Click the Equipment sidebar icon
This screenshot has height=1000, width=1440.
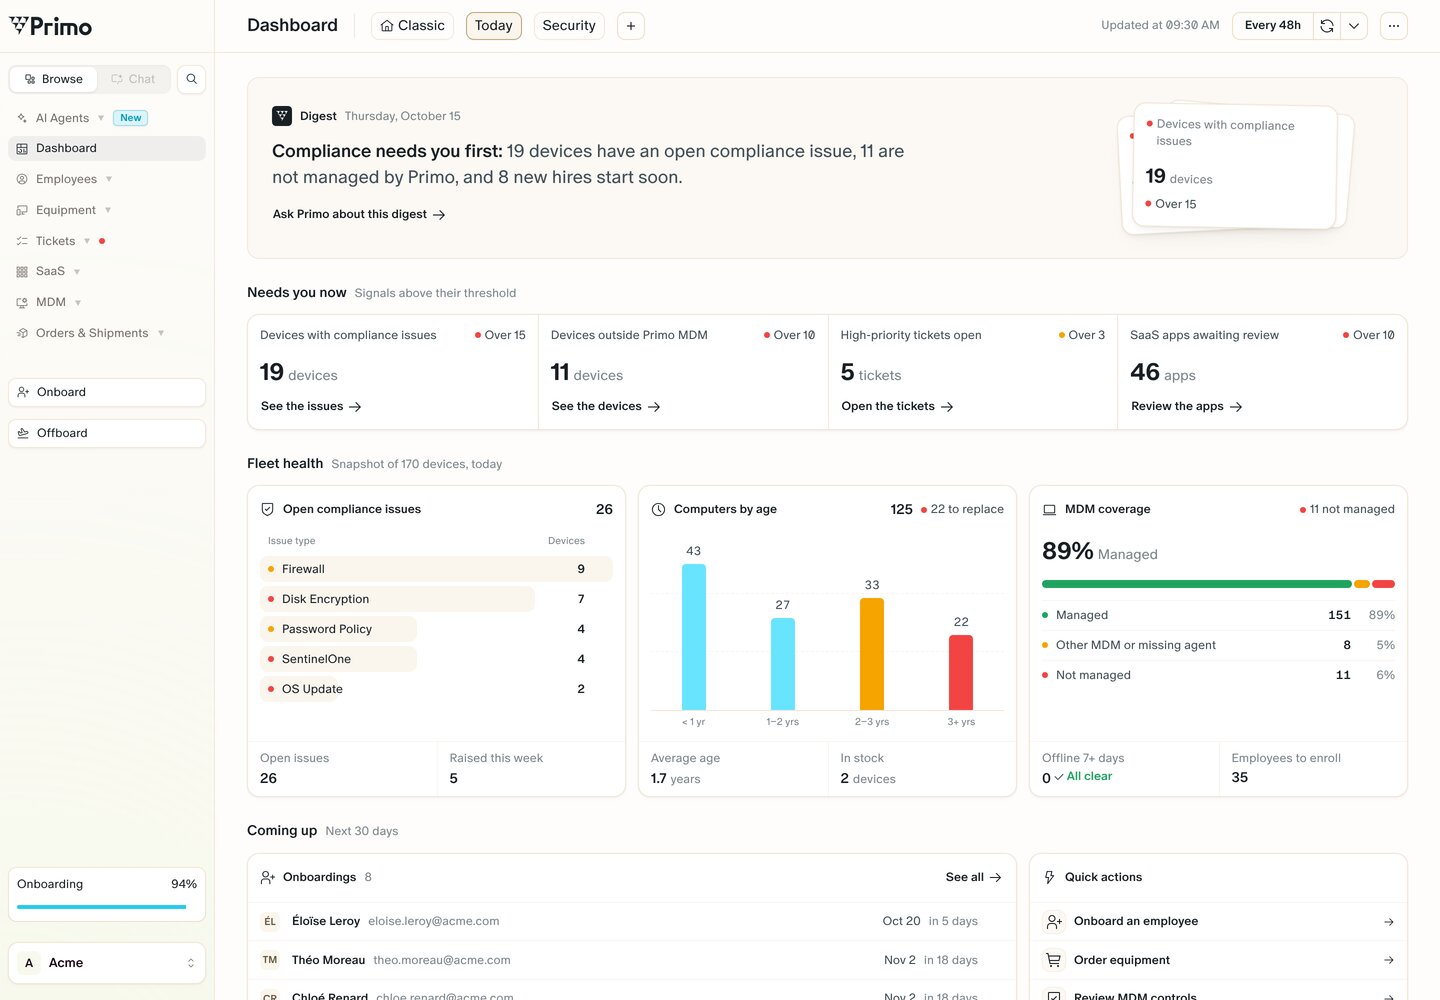(22, 210)
